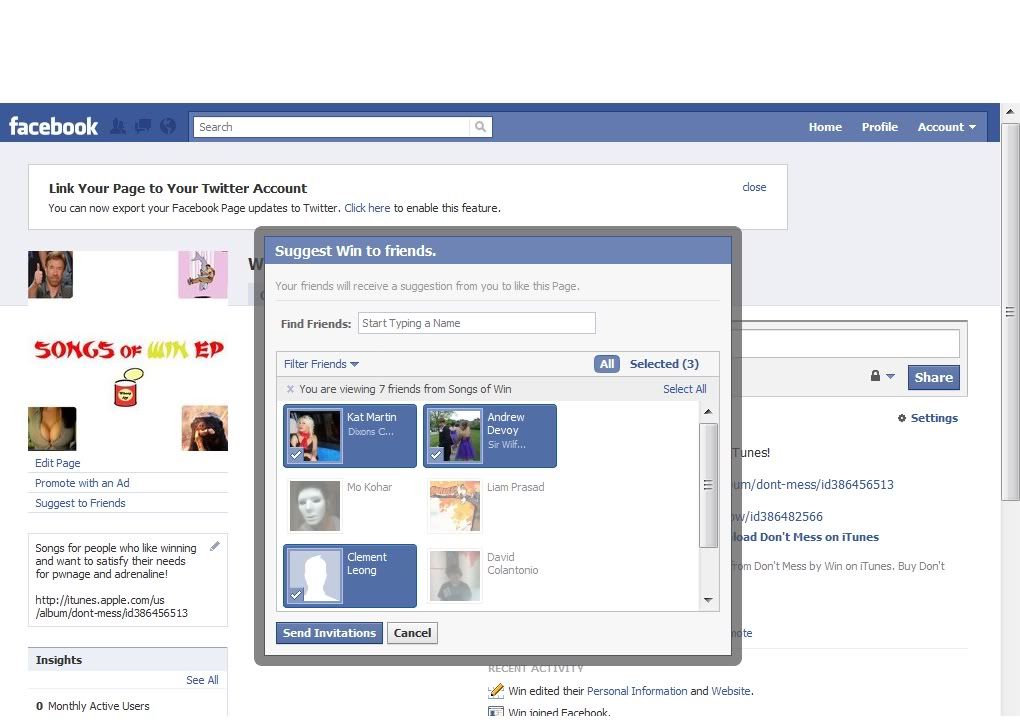Open the notifications globe icon

[168, 127]
